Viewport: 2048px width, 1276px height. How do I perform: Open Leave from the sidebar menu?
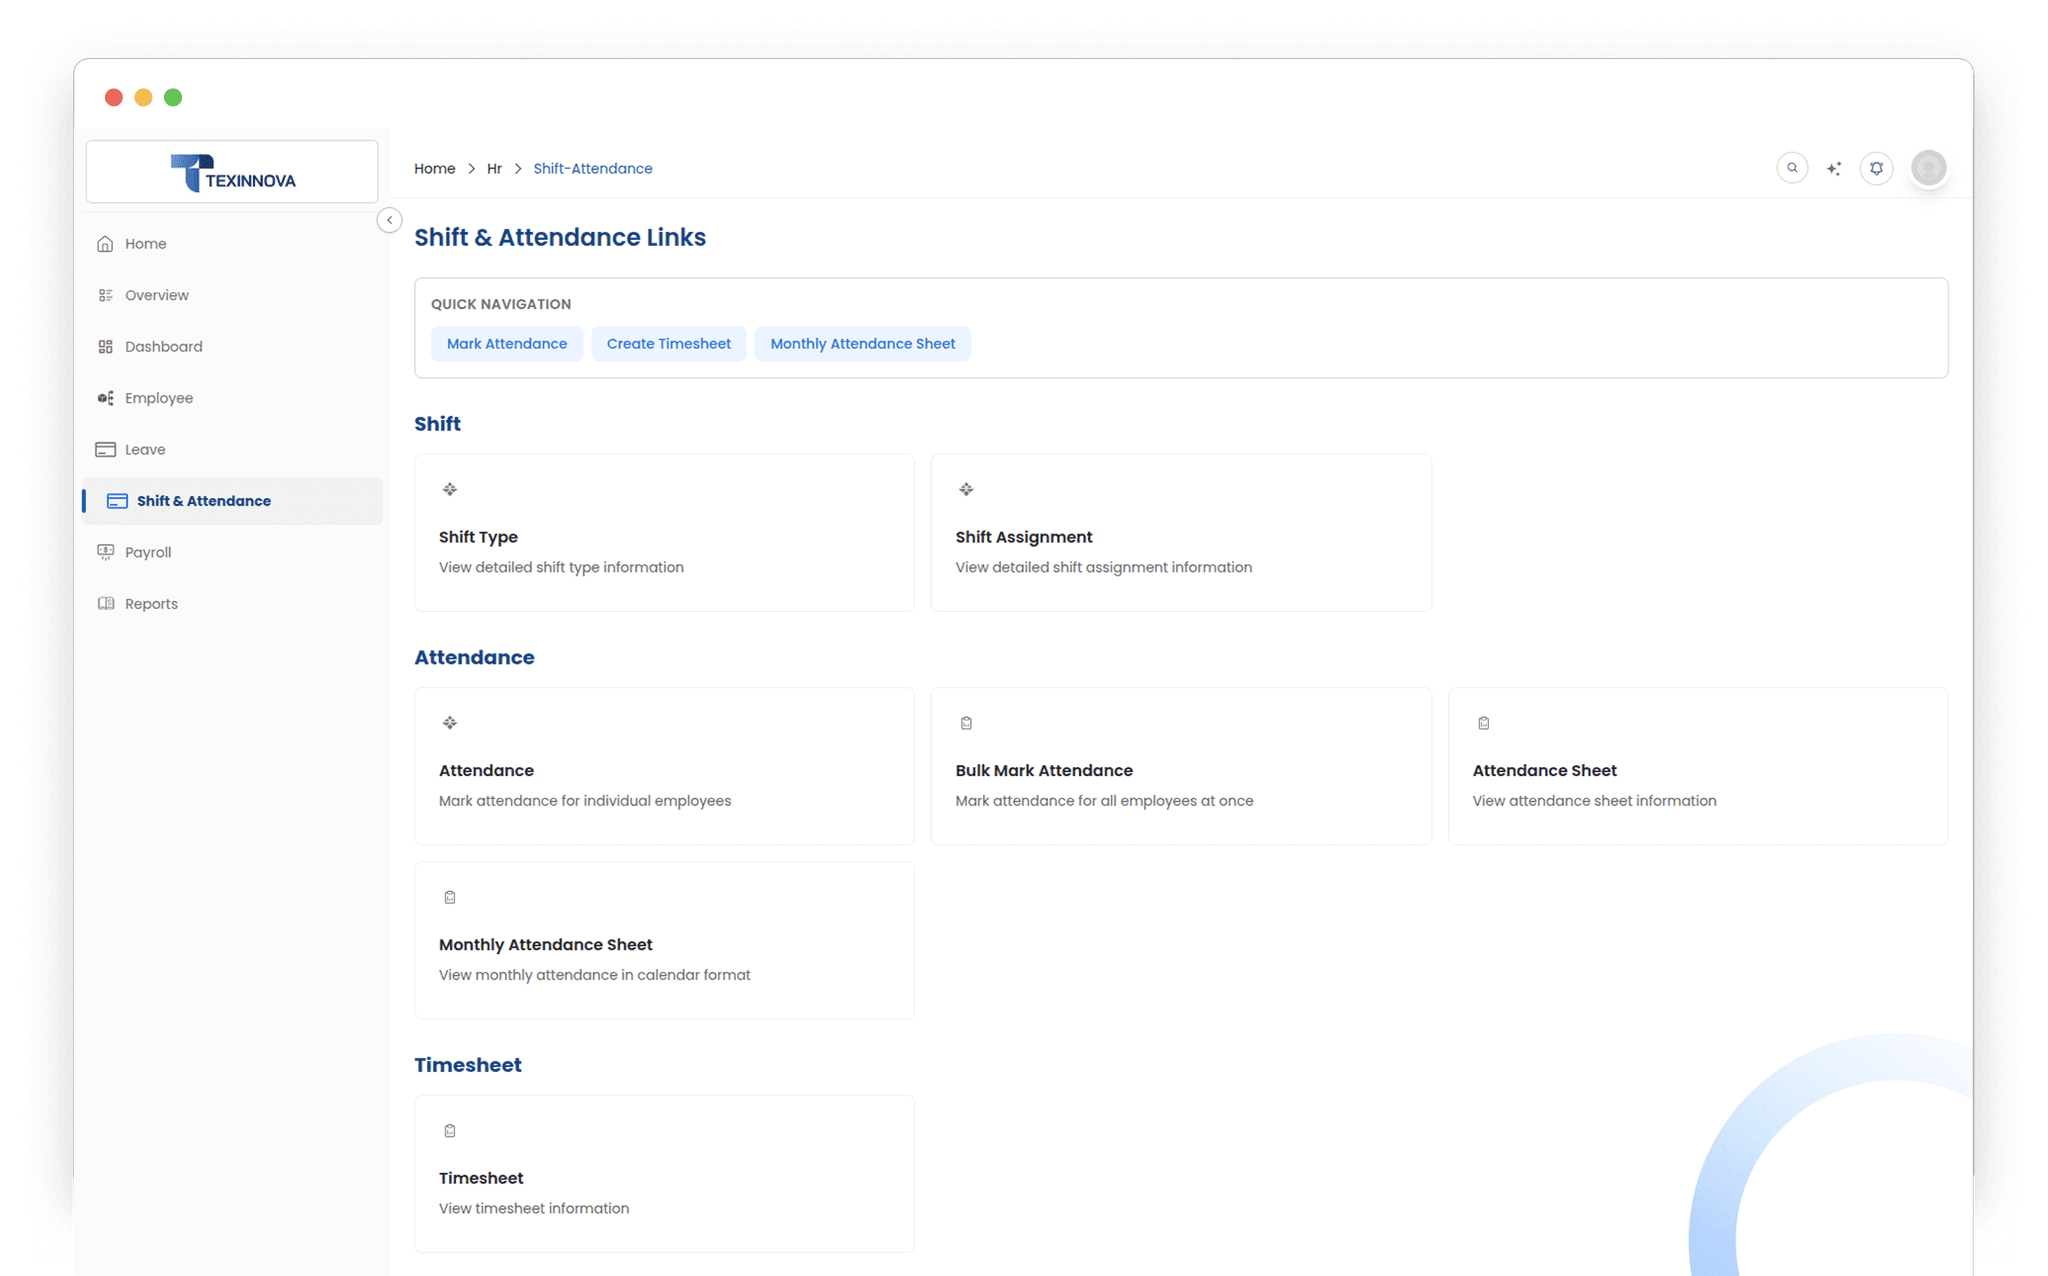tap(144, 449)
